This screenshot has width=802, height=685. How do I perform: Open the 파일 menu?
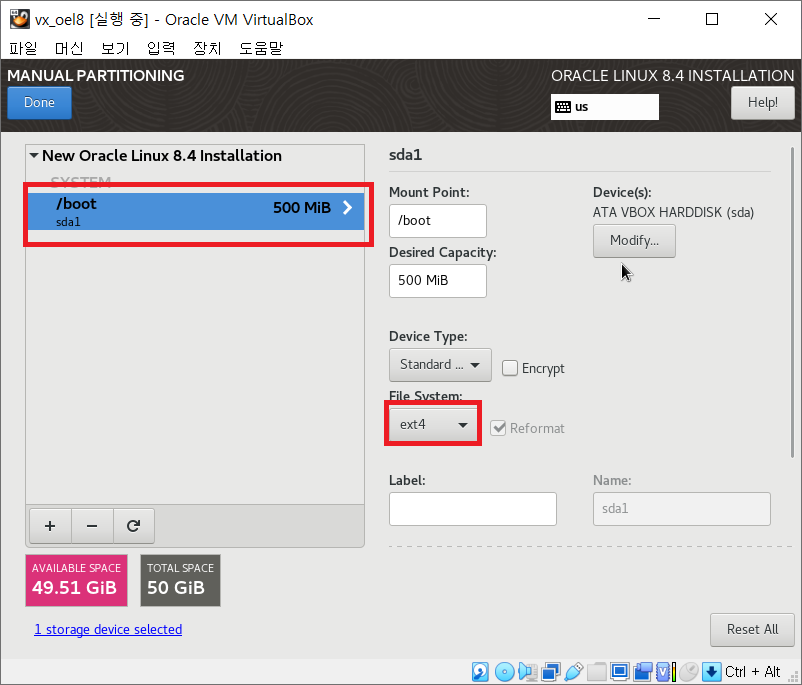click(23, 48)
